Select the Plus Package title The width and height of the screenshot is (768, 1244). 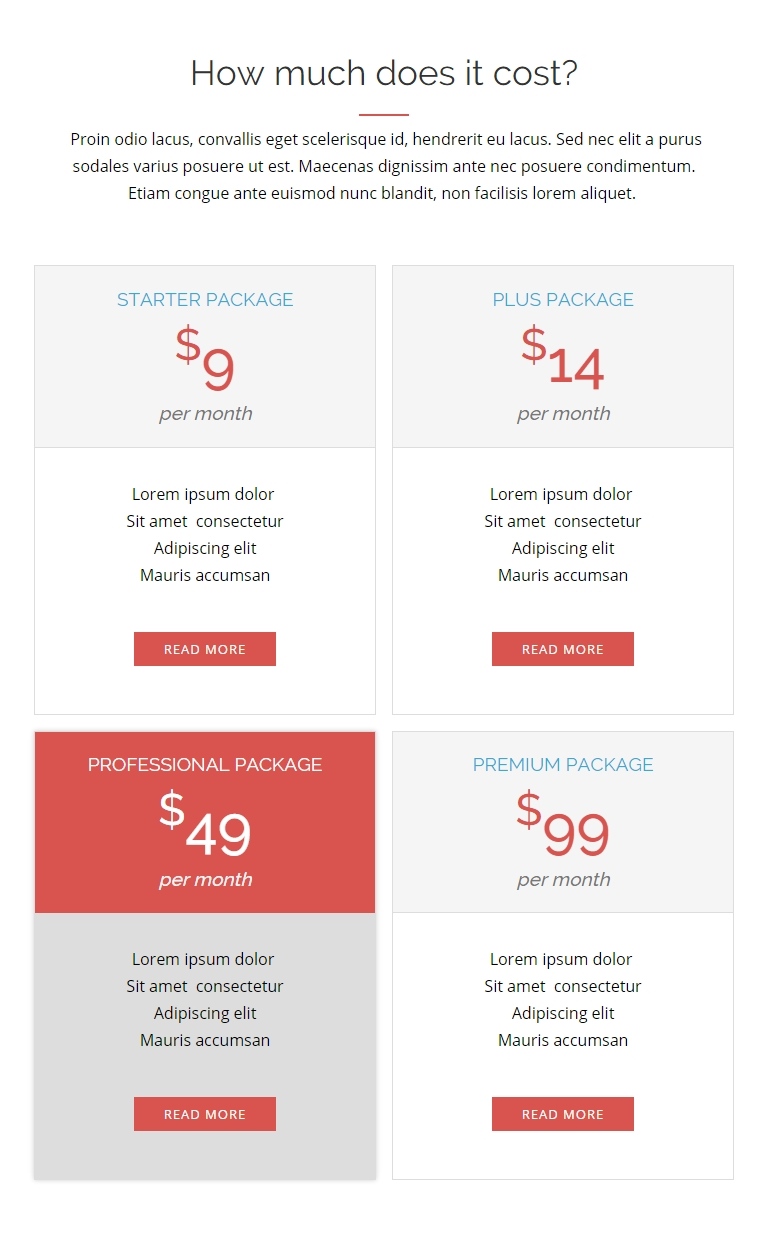(x=563, y=299)
